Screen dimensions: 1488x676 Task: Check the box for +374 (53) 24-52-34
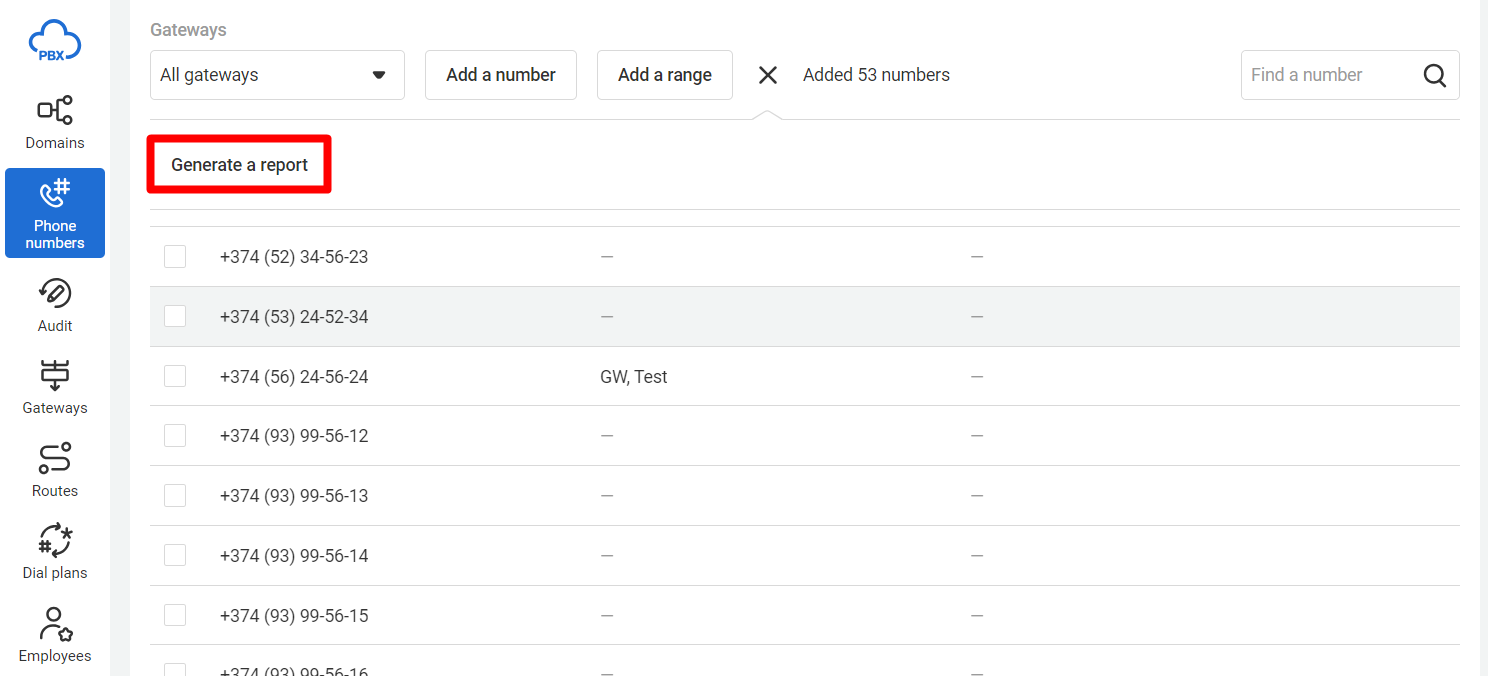175,316
